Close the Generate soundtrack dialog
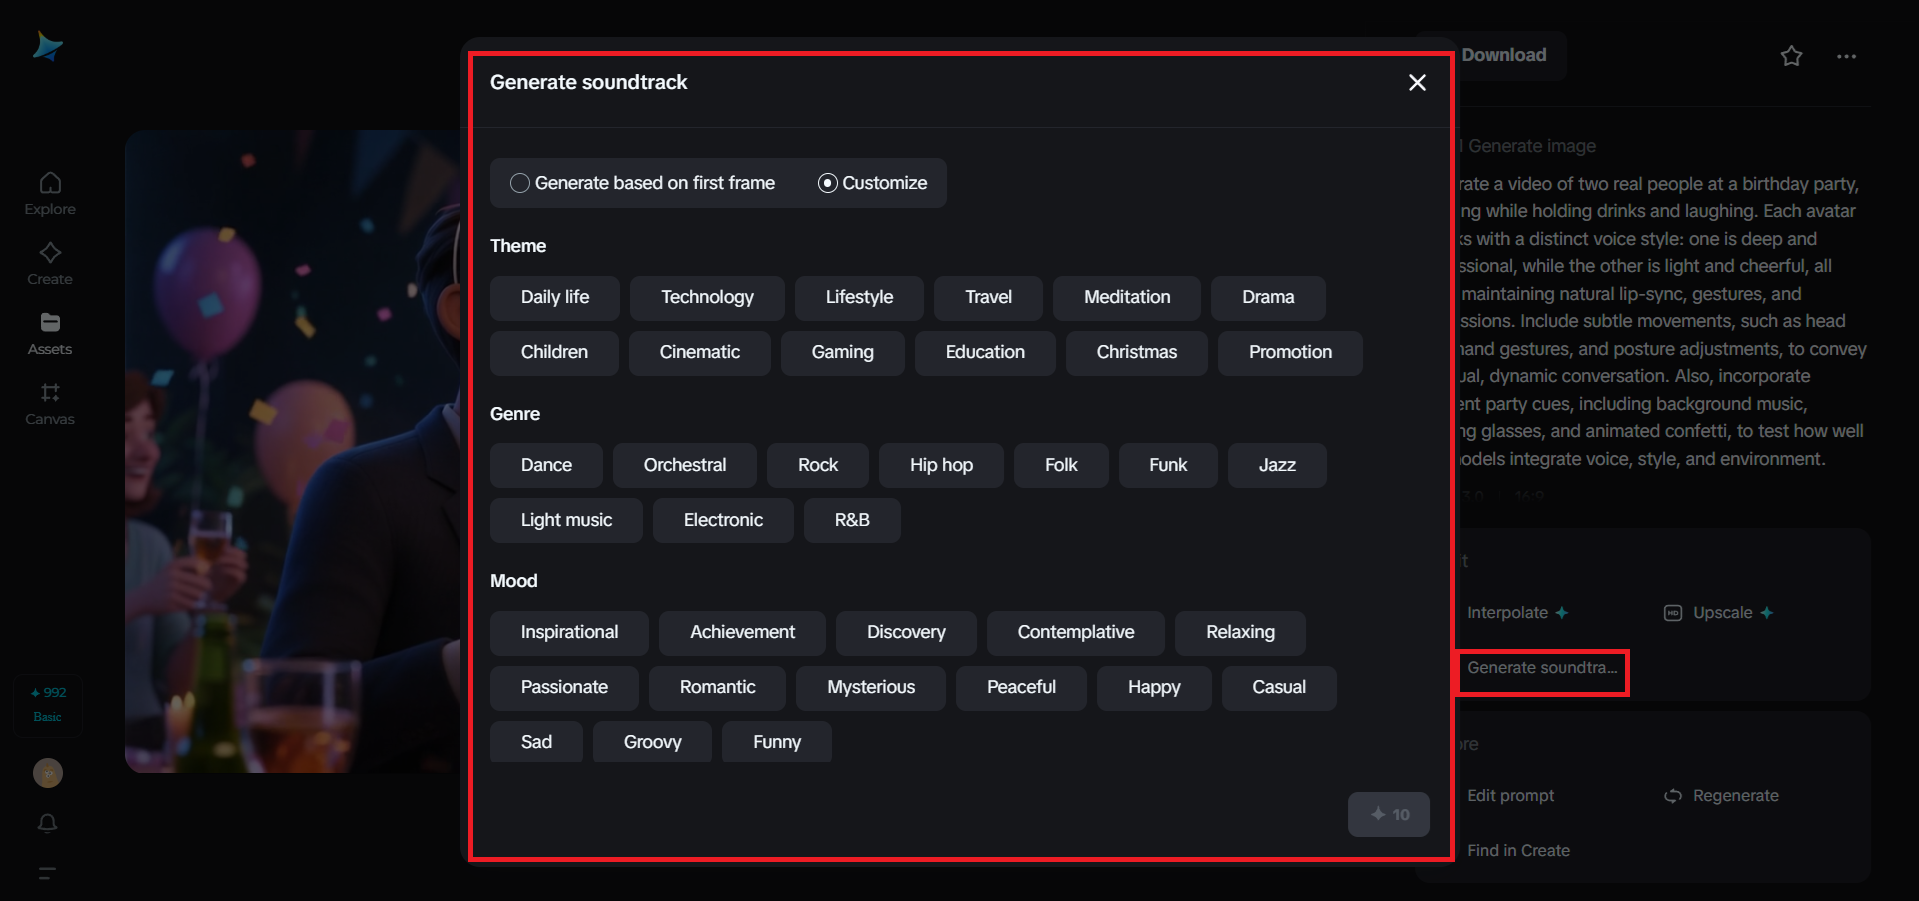Screen dimensions: 1919x901 [1417, 83]
